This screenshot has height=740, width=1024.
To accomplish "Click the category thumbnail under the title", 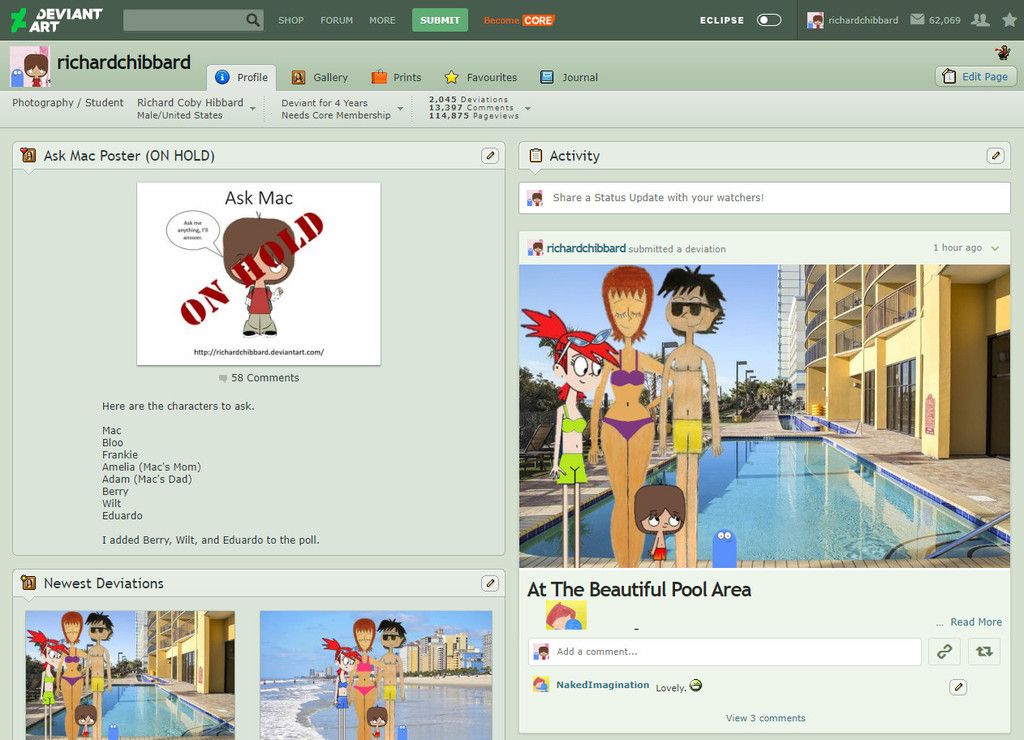I will point(566,615).
